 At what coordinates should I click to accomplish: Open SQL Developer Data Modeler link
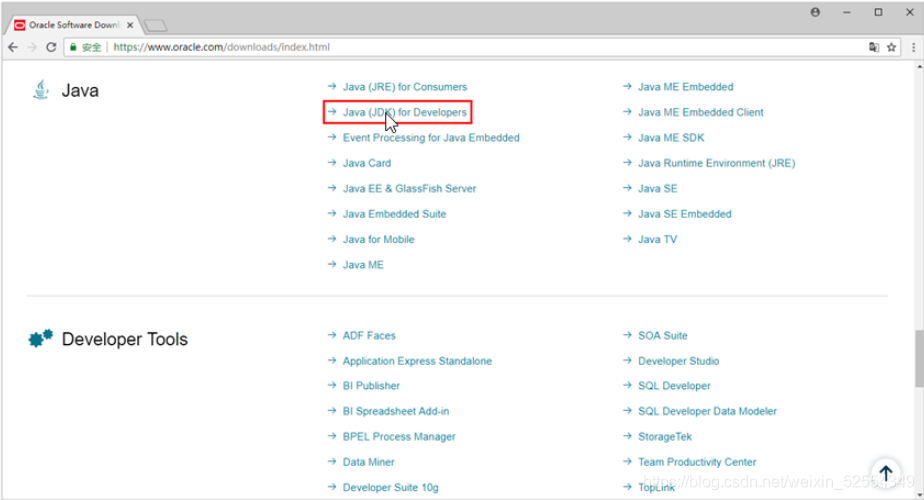707,411
